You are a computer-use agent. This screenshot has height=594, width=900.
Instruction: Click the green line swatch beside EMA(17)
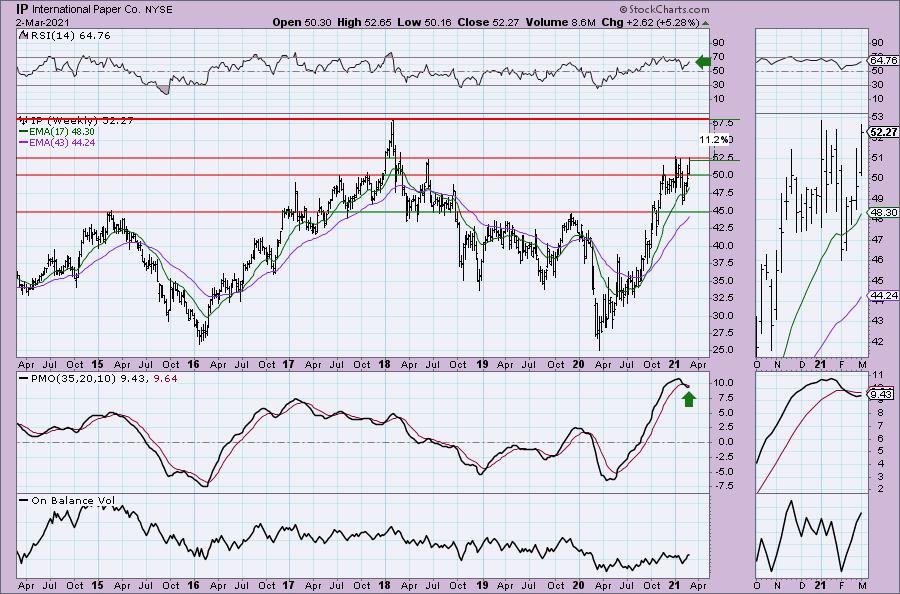pyautogui.click(x=24, y=131)
